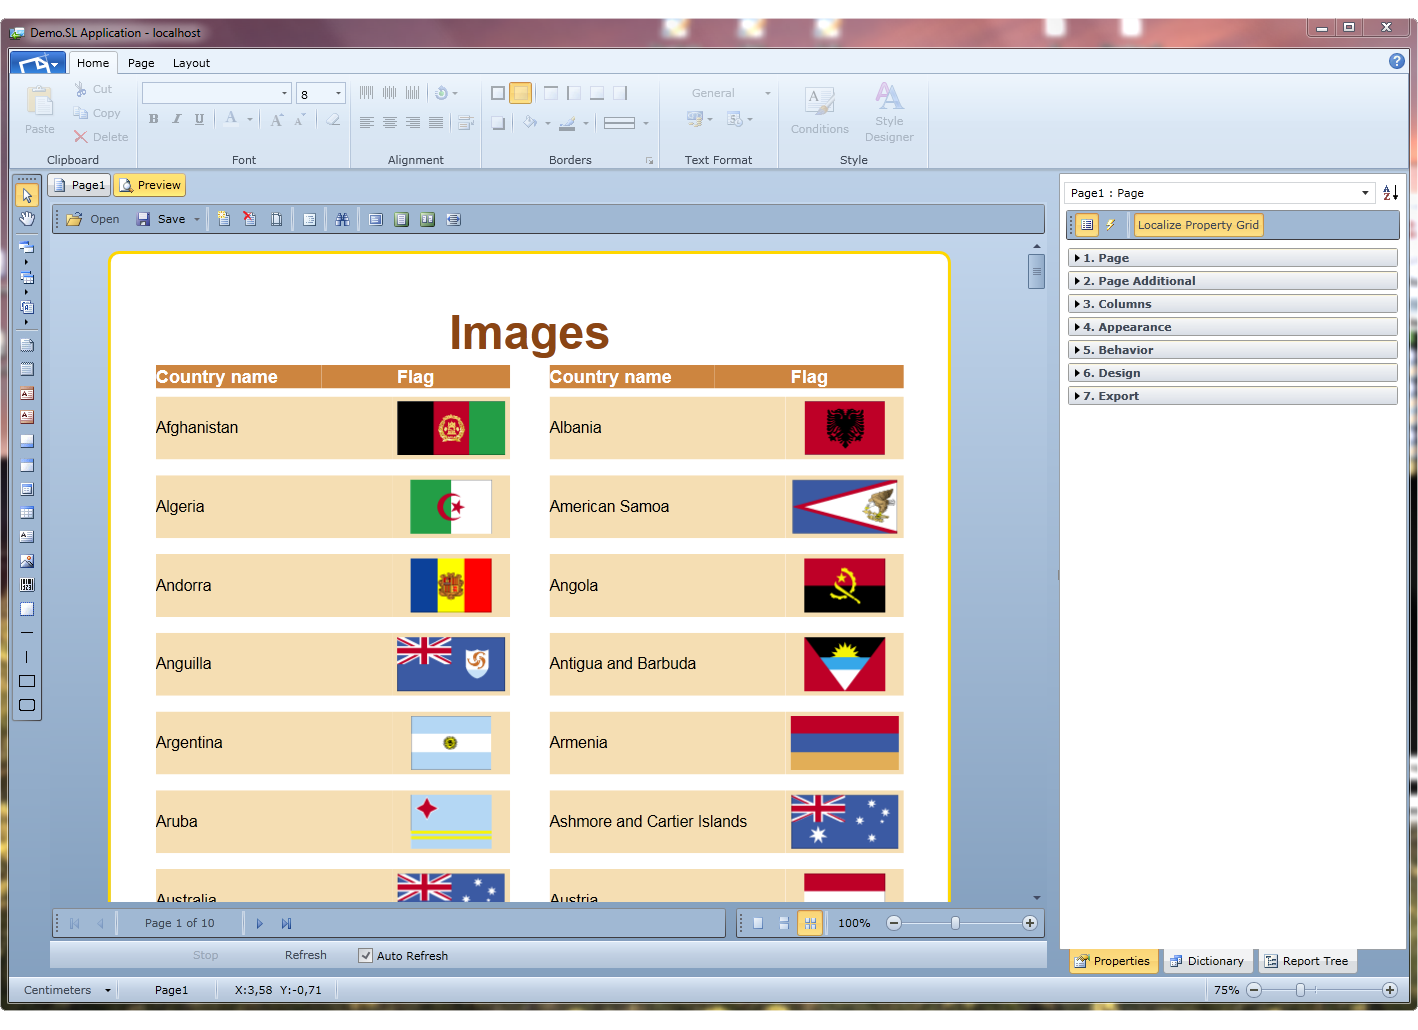Click the preview zoom slider handle
Image resolution: width=1418 pixels, height=1030 pixels.
[955, 923]
